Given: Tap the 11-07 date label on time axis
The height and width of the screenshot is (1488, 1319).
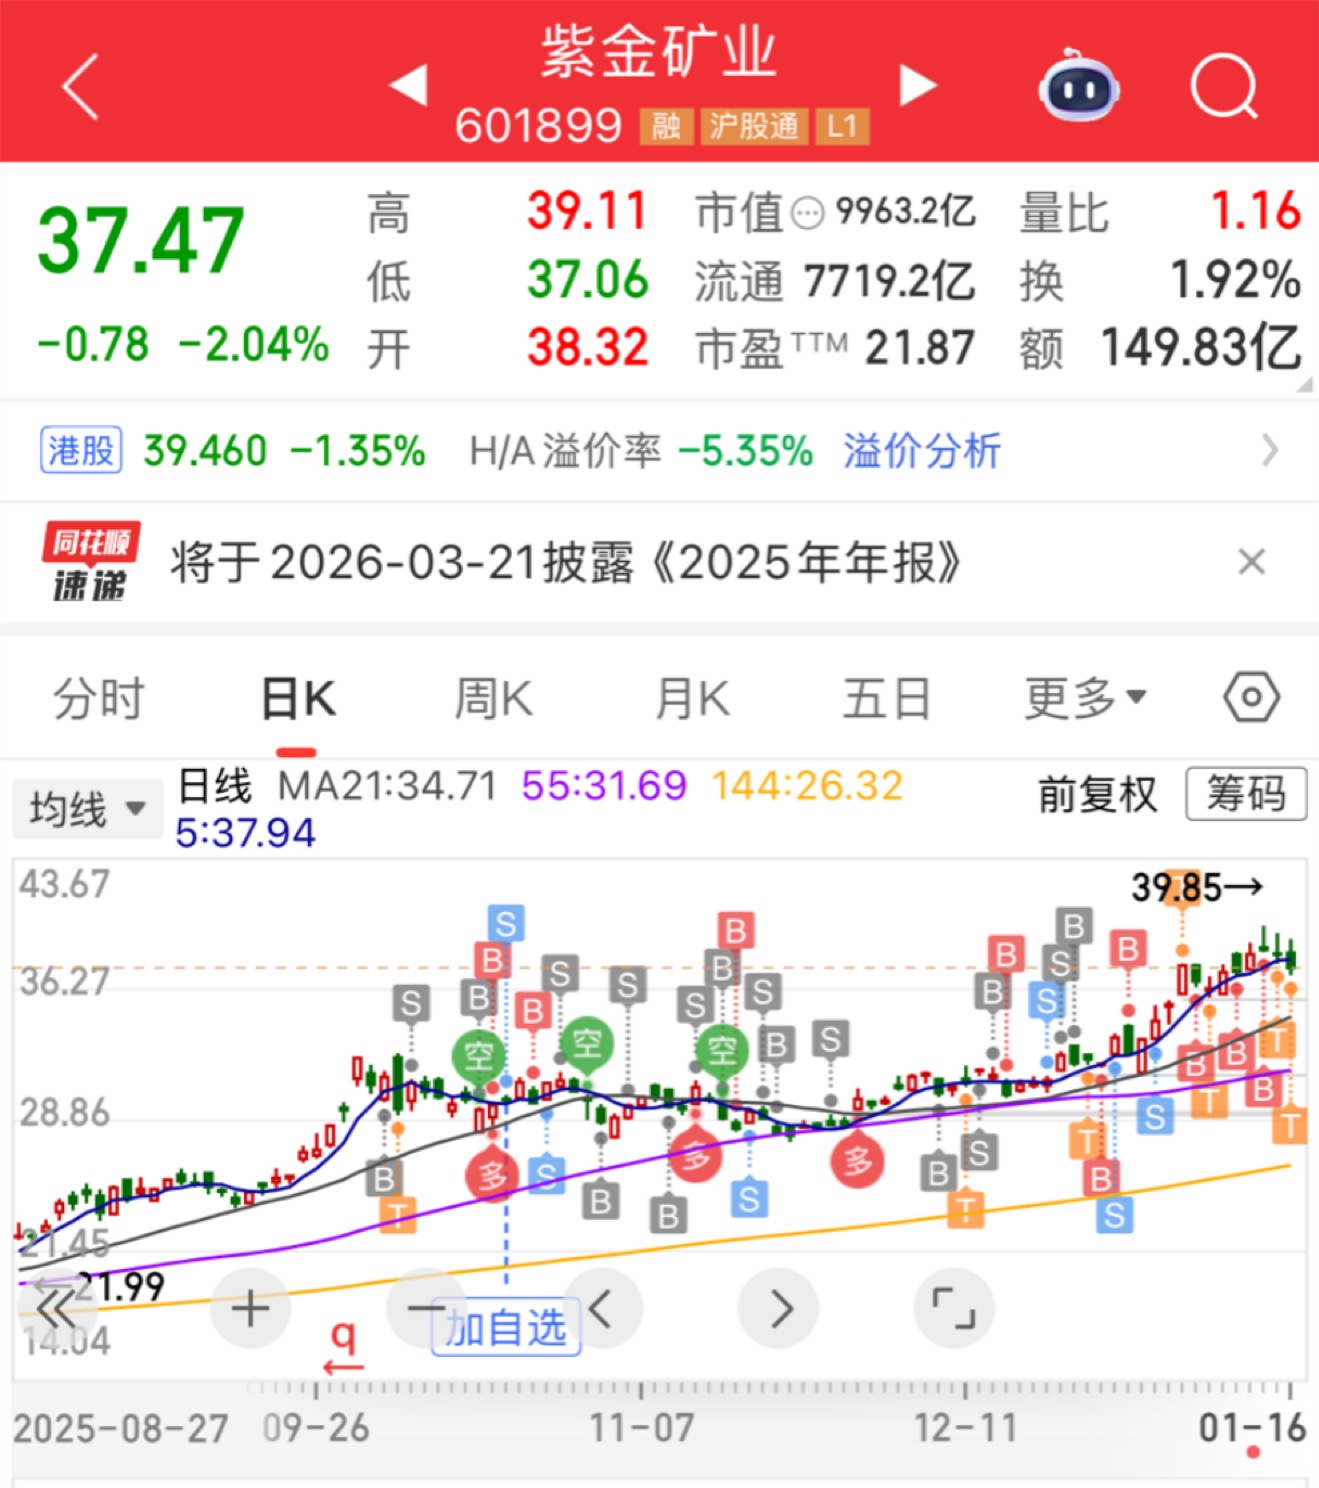Looking at the screenshot, I should tap(641, 1428).
